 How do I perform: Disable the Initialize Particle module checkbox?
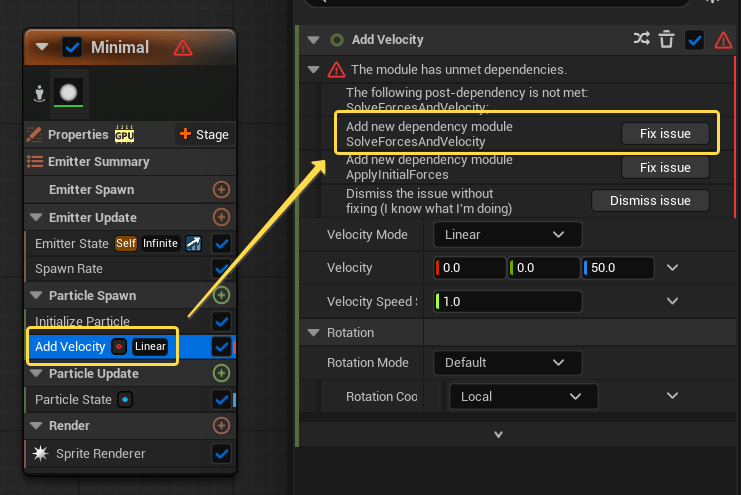coord(221,321)
